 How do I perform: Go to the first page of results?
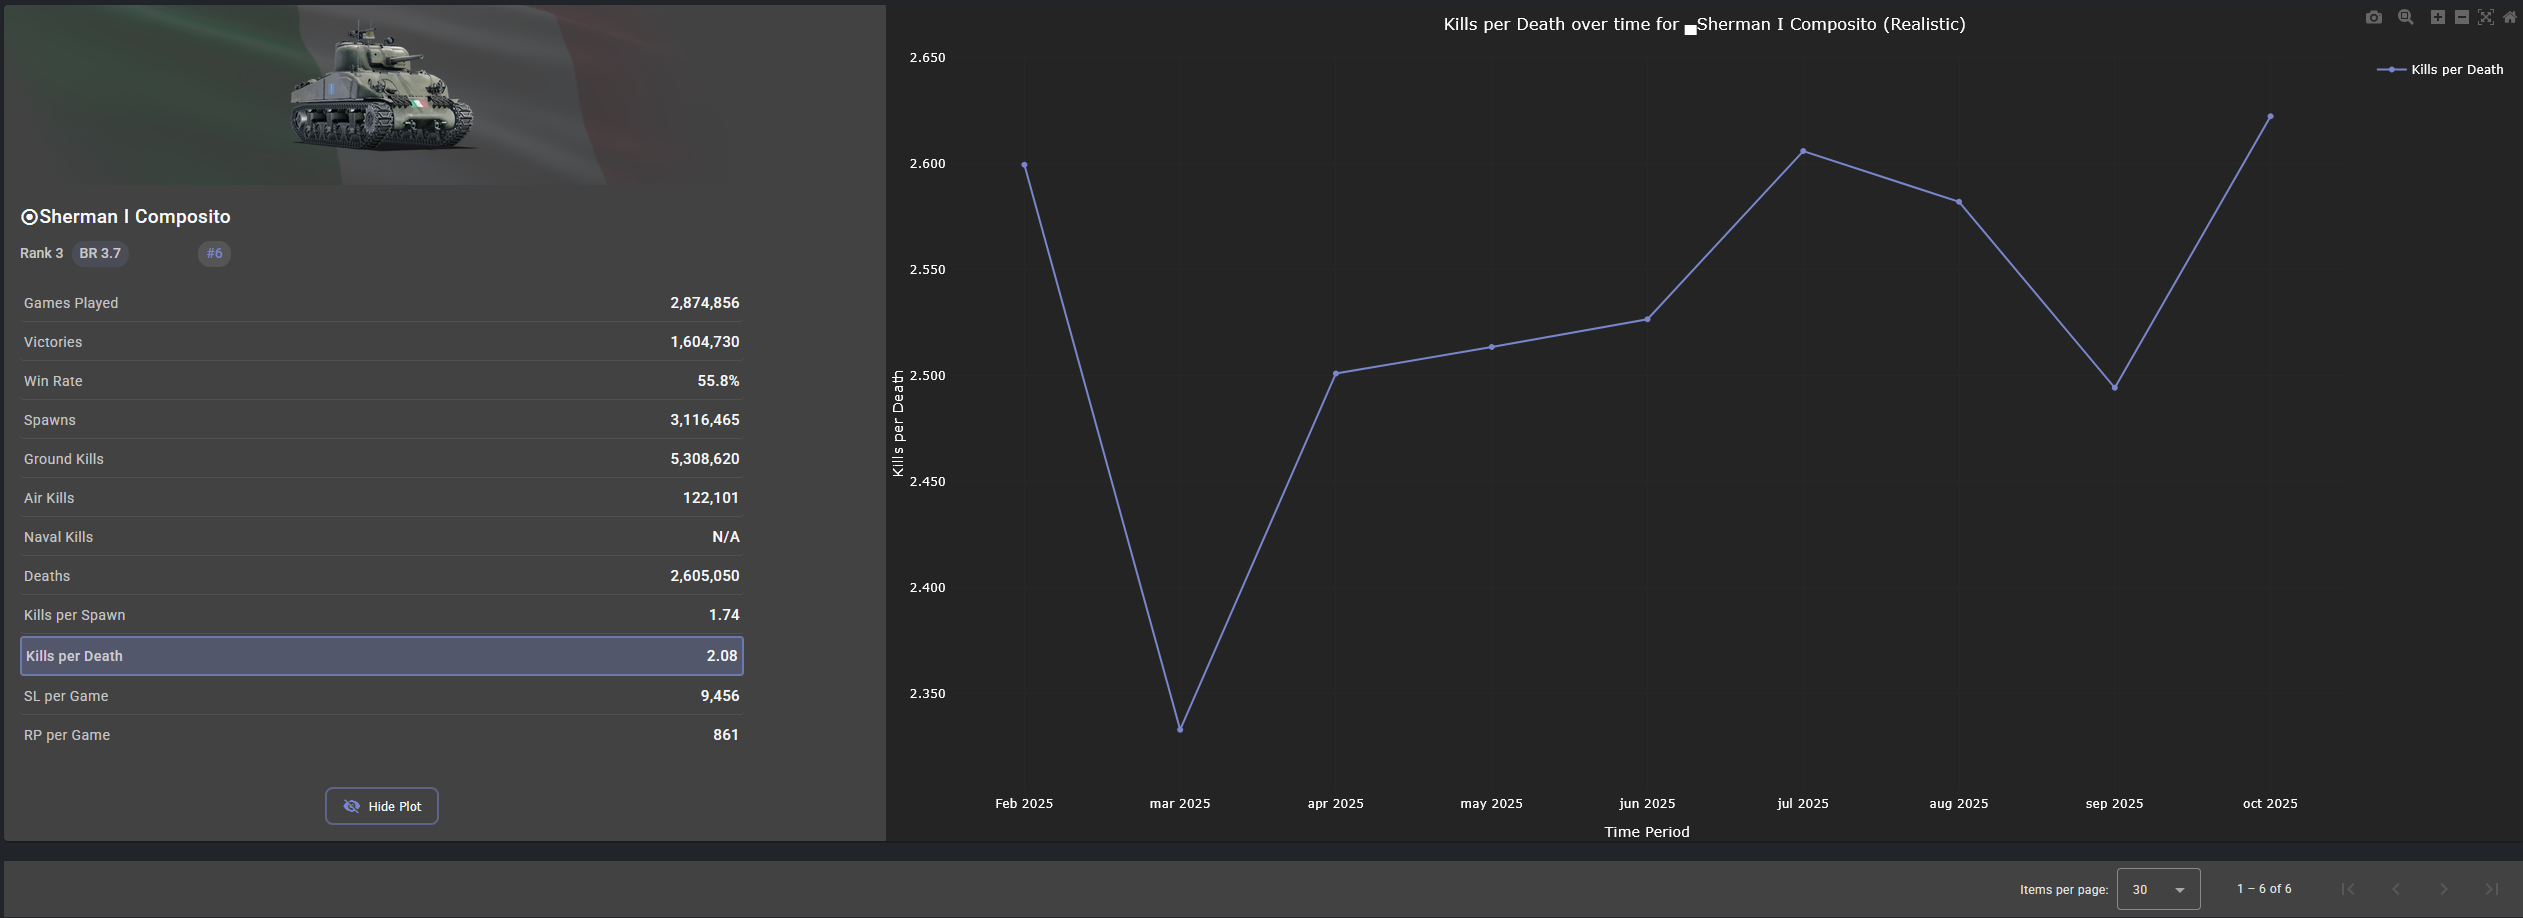2347,889
